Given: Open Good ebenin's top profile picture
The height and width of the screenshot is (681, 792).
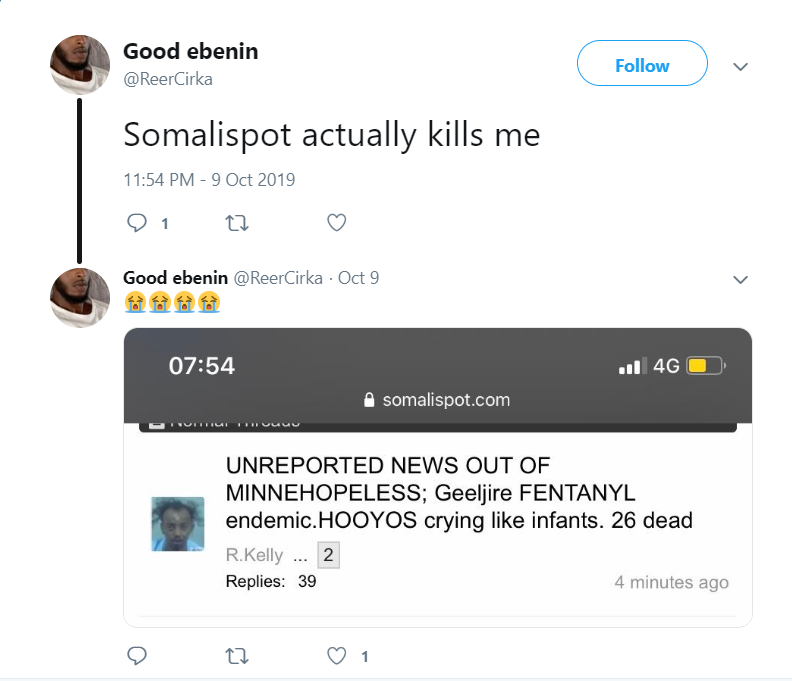Looking at the screenshot, I should tap(80, 65).
